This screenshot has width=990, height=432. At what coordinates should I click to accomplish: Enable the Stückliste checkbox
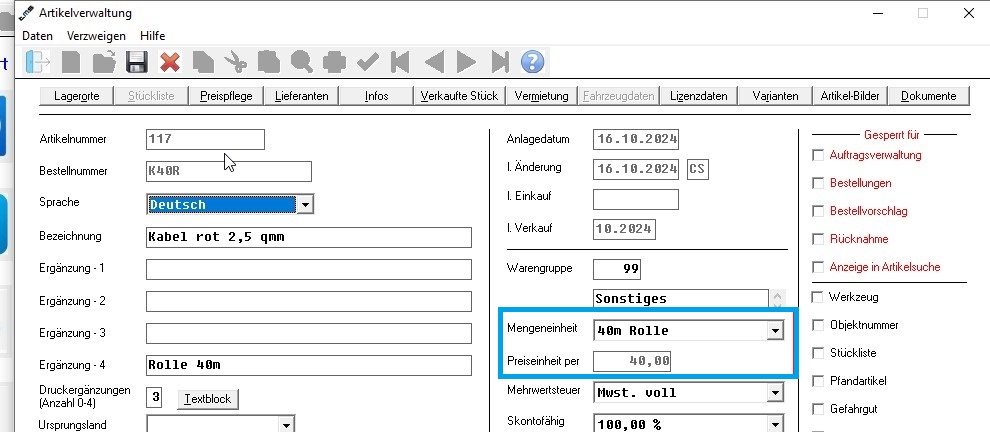pos(818,353)
